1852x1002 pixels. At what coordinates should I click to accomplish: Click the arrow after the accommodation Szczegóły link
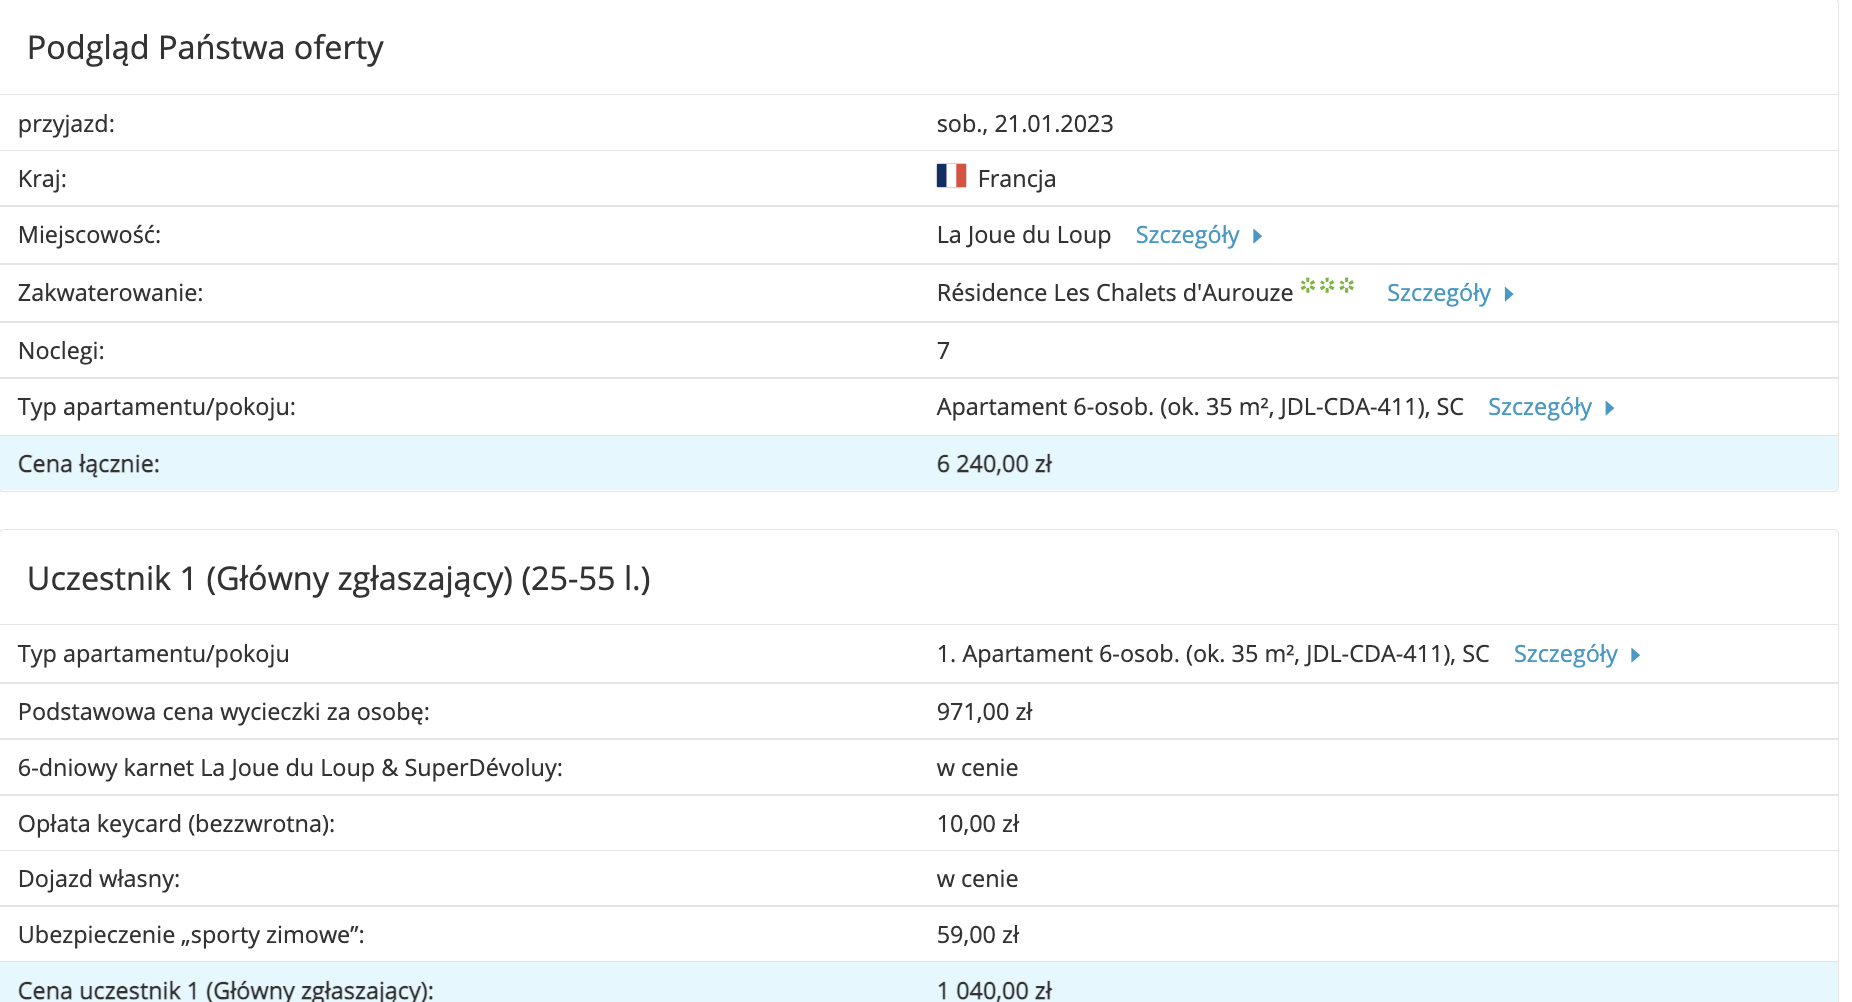pyautogui.click(x=1509, y=295)
